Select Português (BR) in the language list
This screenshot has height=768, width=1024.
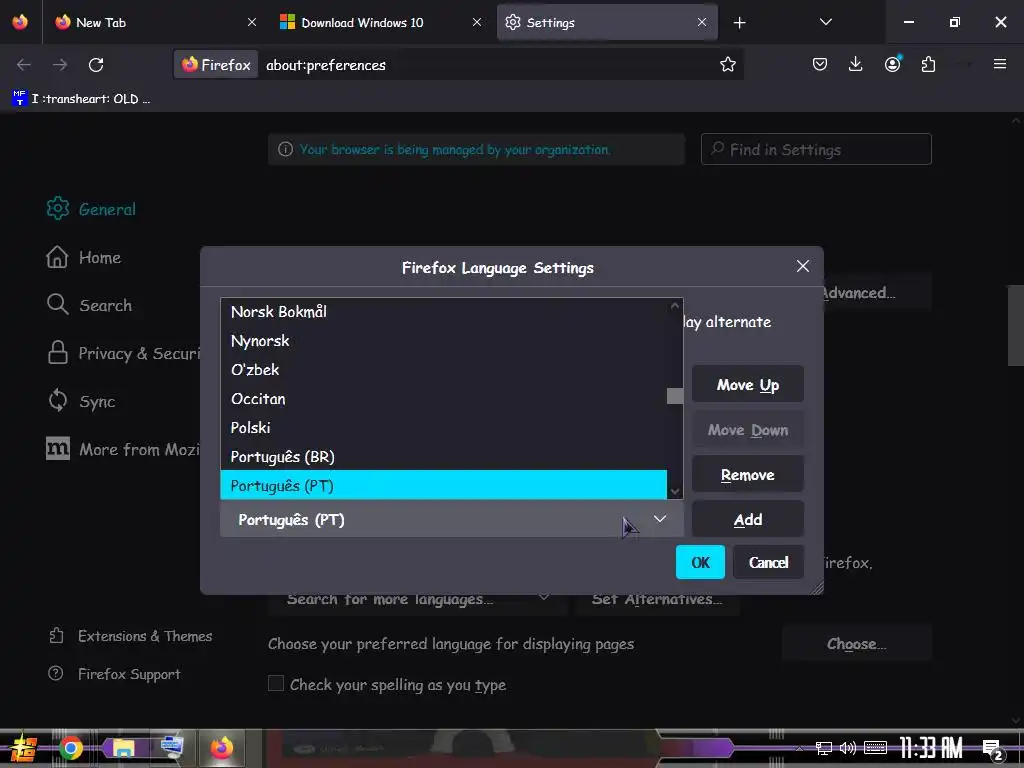443,456
